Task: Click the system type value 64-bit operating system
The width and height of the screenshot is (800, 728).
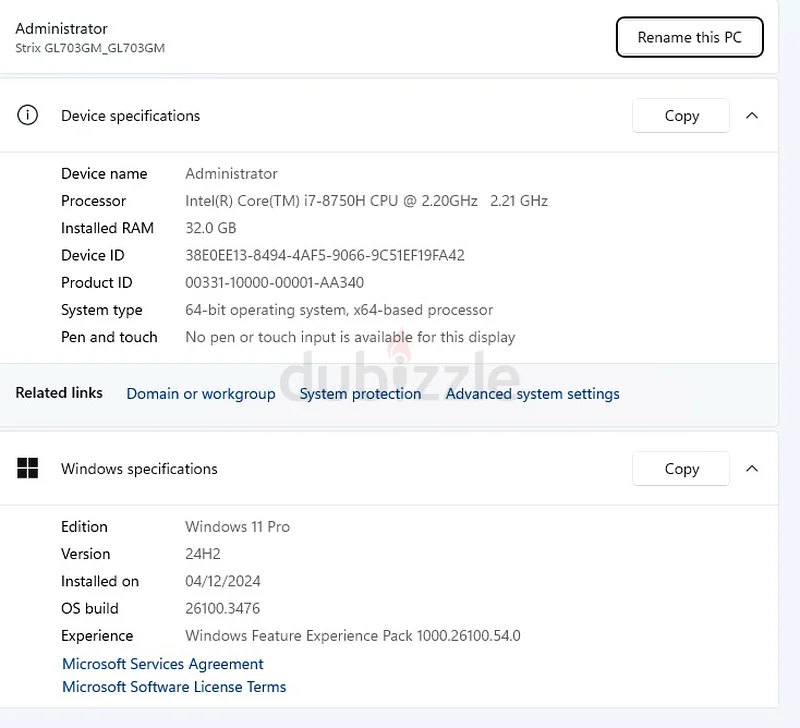Action: pyautogui.click(x=265, y=310)
